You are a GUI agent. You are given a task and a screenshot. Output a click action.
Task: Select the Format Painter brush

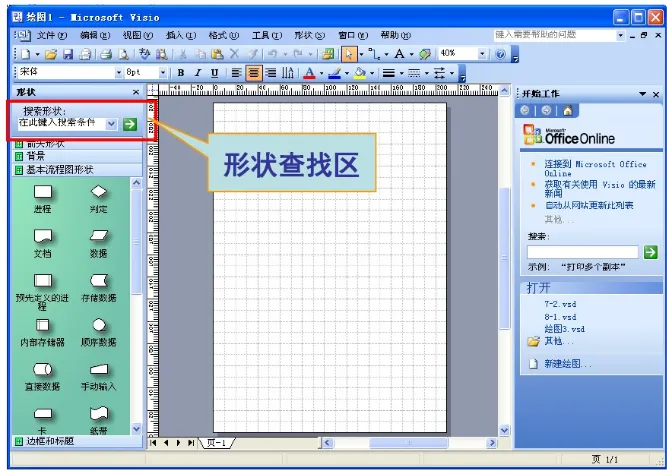coord(253,54)
